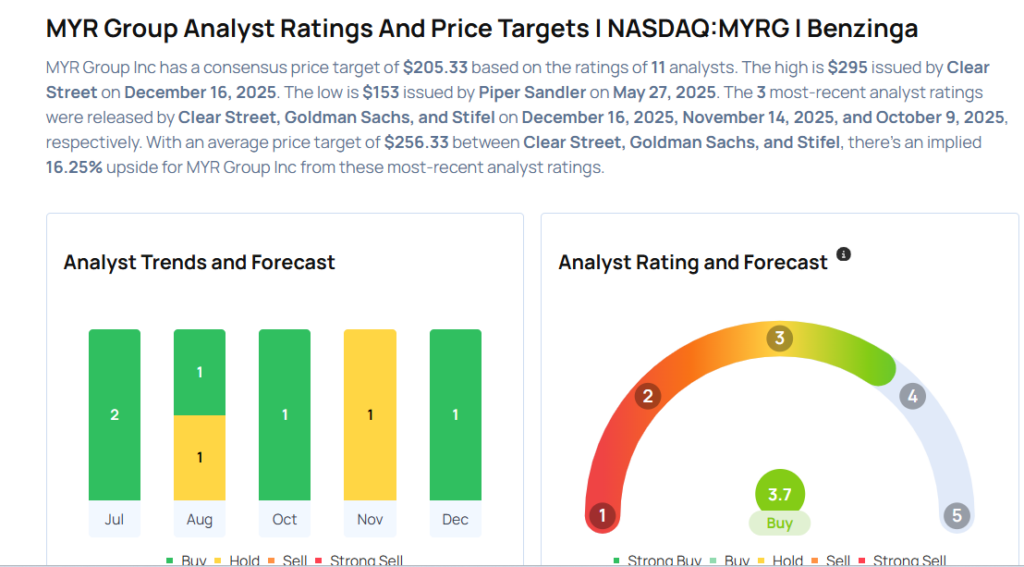Click the yellow Nov hold bar
Viewport: 1024px width, 567px height.
(x=370, y=415)
